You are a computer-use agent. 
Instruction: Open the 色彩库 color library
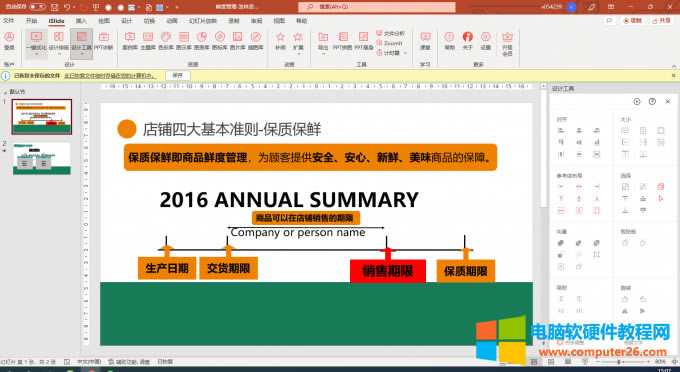pyautogui.click(x=166, y=40)
